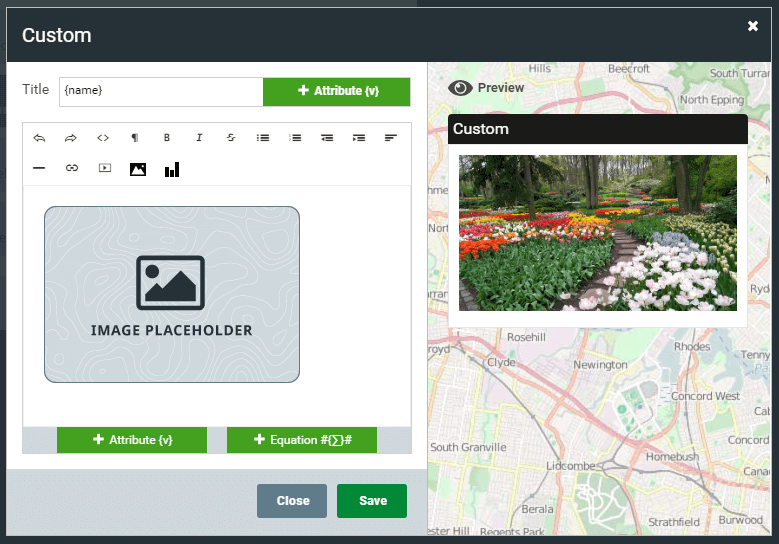Screen dimensions: 779x544
Task: Toggle italic formatting
Action: click(199, 138)
